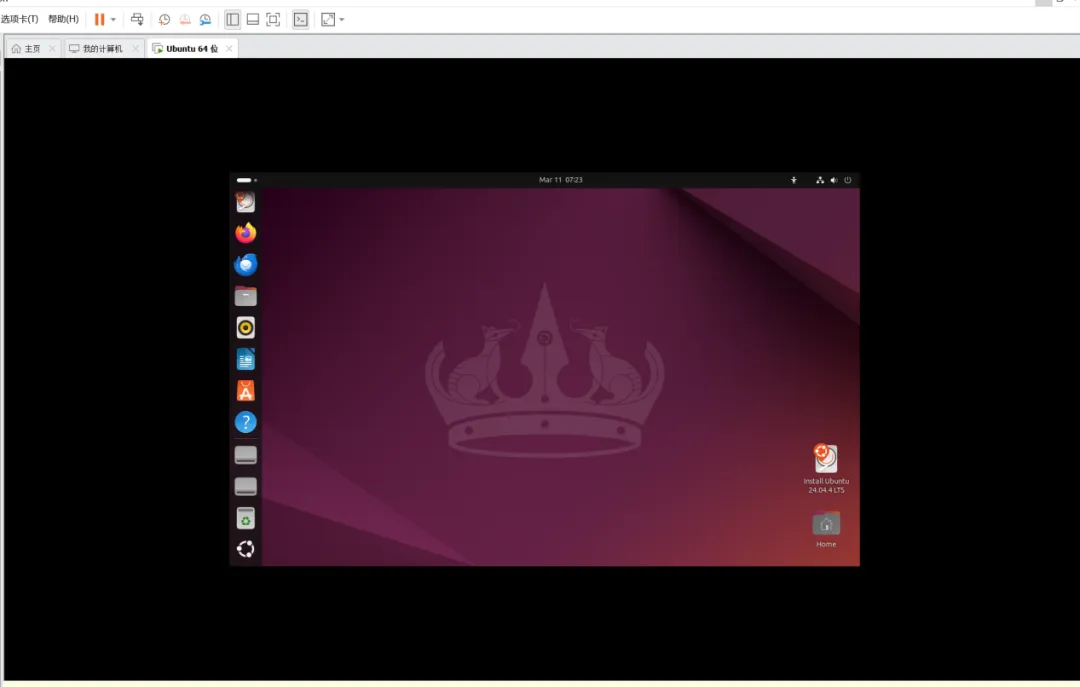Open the snapshot manager

(205, 19)
